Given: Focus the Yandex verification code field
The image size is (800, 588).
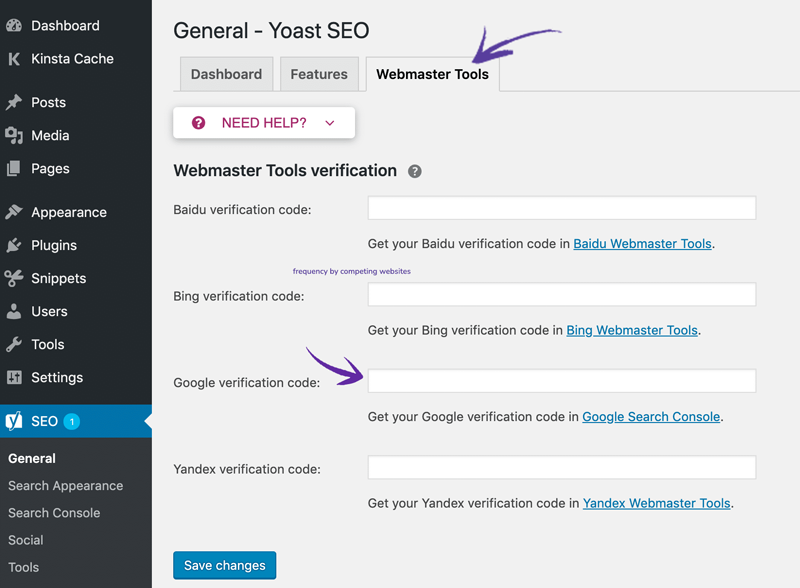Looking at the screenshot, I should tap(562, 468).
